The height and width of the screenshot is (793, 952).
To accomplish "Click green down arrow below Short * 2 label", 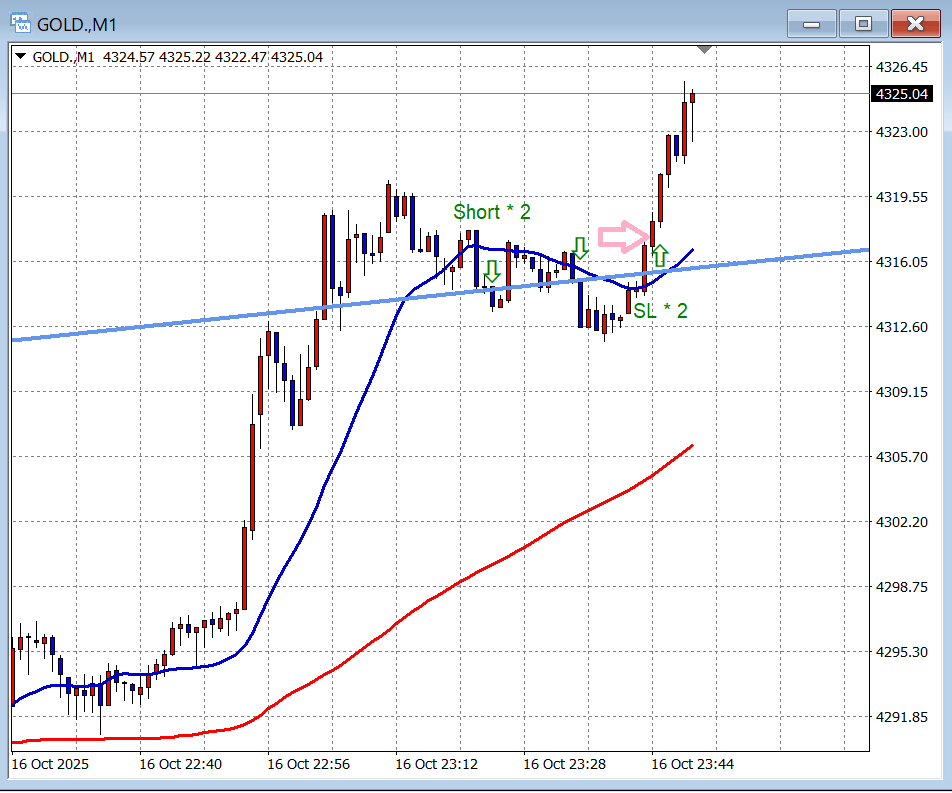I will pos(491,271).
